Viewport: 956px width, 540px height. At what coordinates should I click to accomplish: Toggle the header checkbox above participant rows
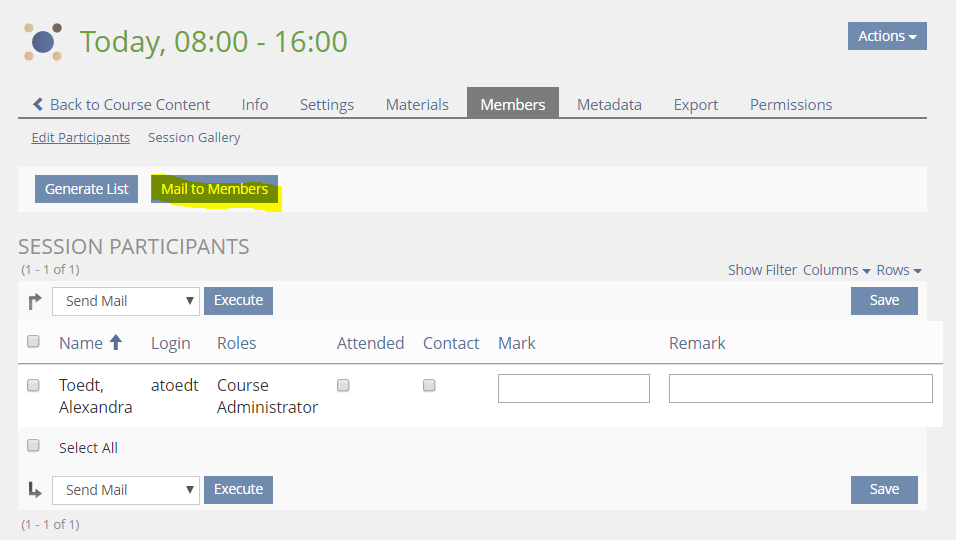[x=33, y=342]
